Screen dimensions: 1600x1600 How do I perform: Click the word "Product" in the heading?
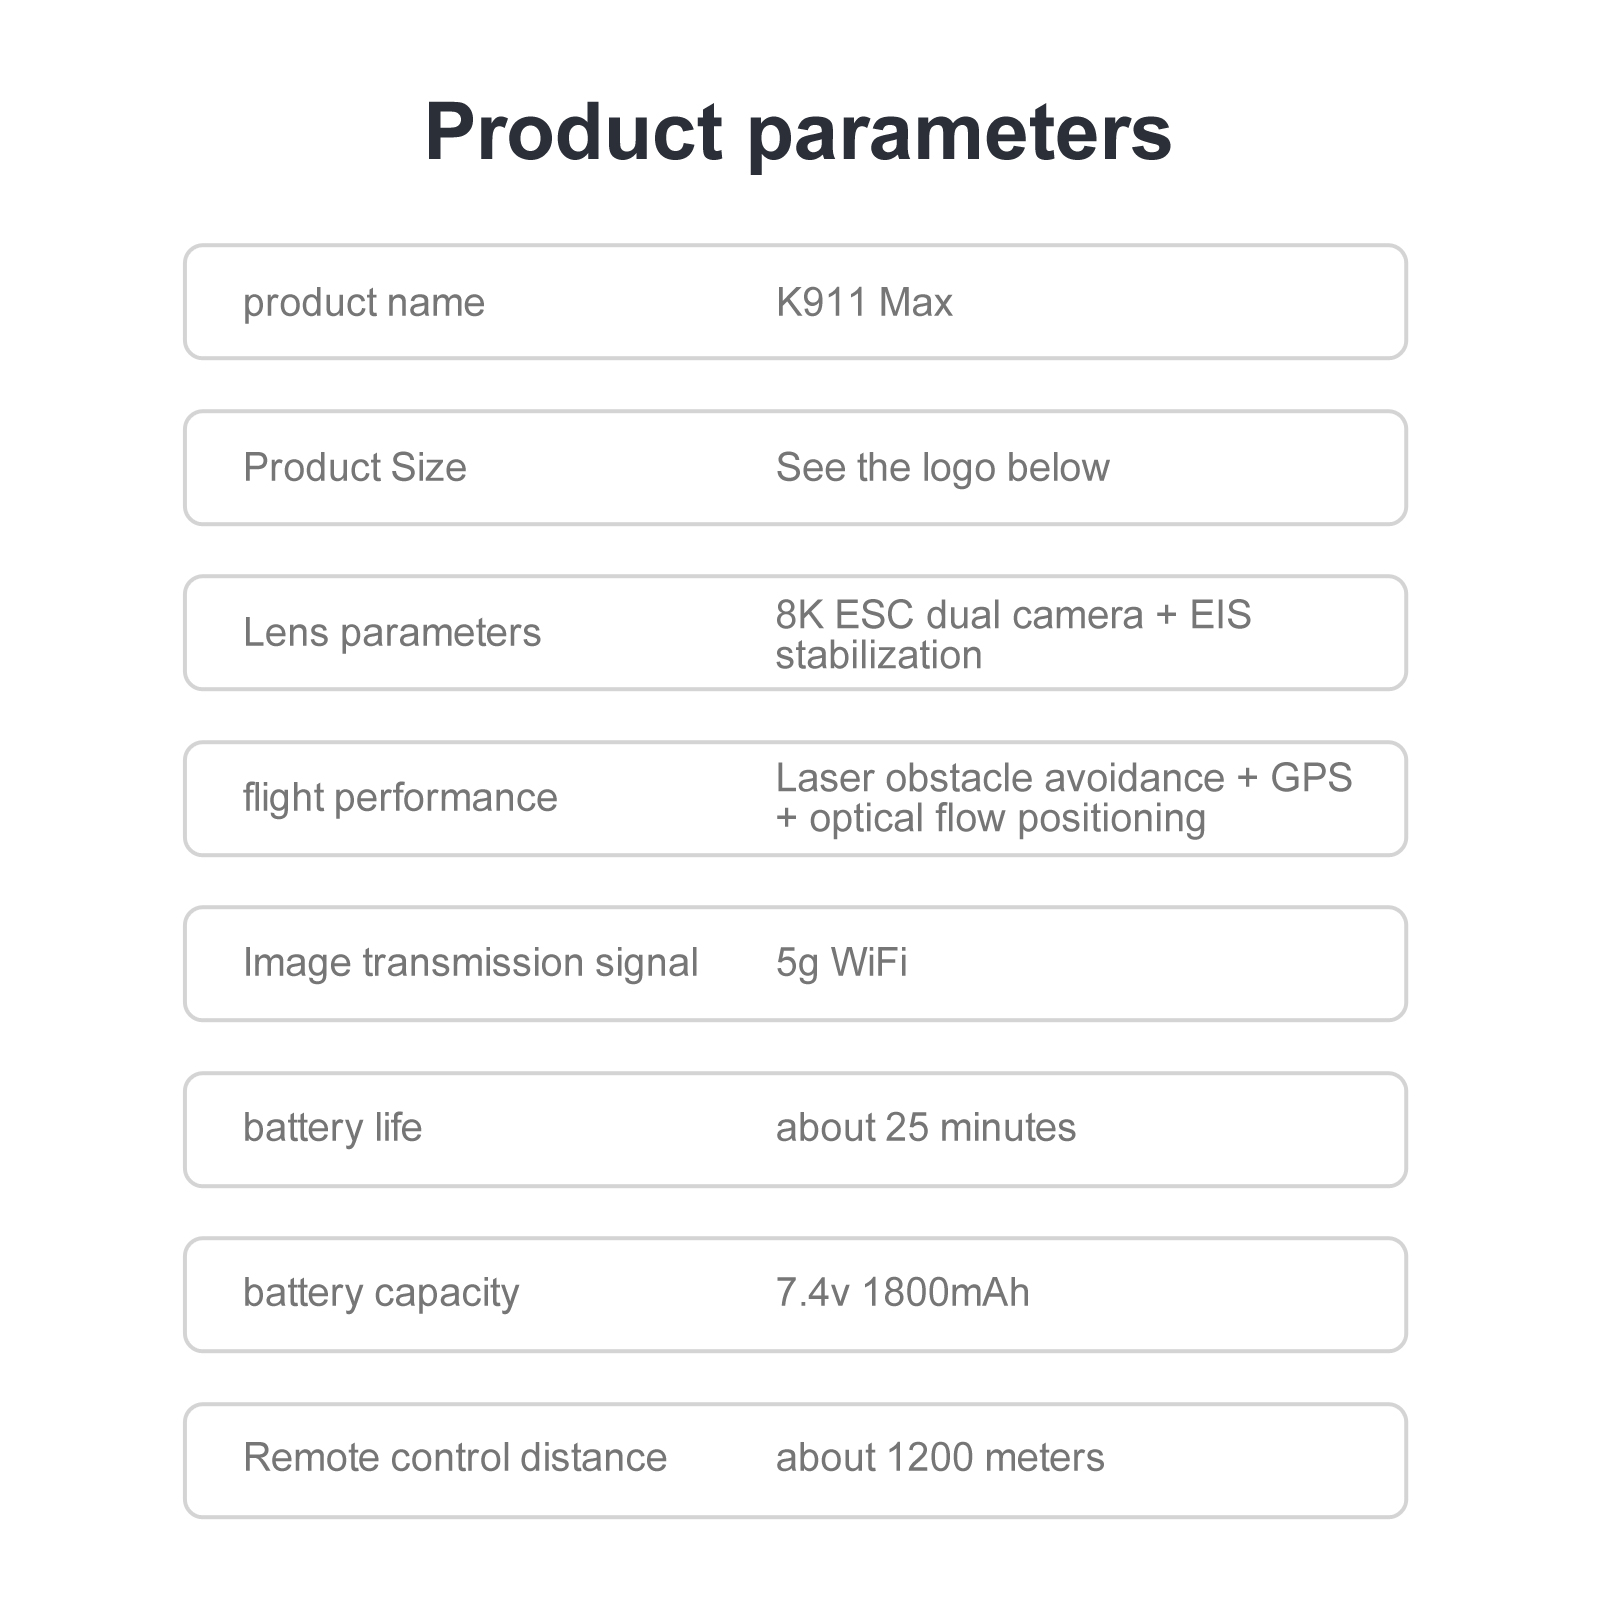(x=573, y=132)
